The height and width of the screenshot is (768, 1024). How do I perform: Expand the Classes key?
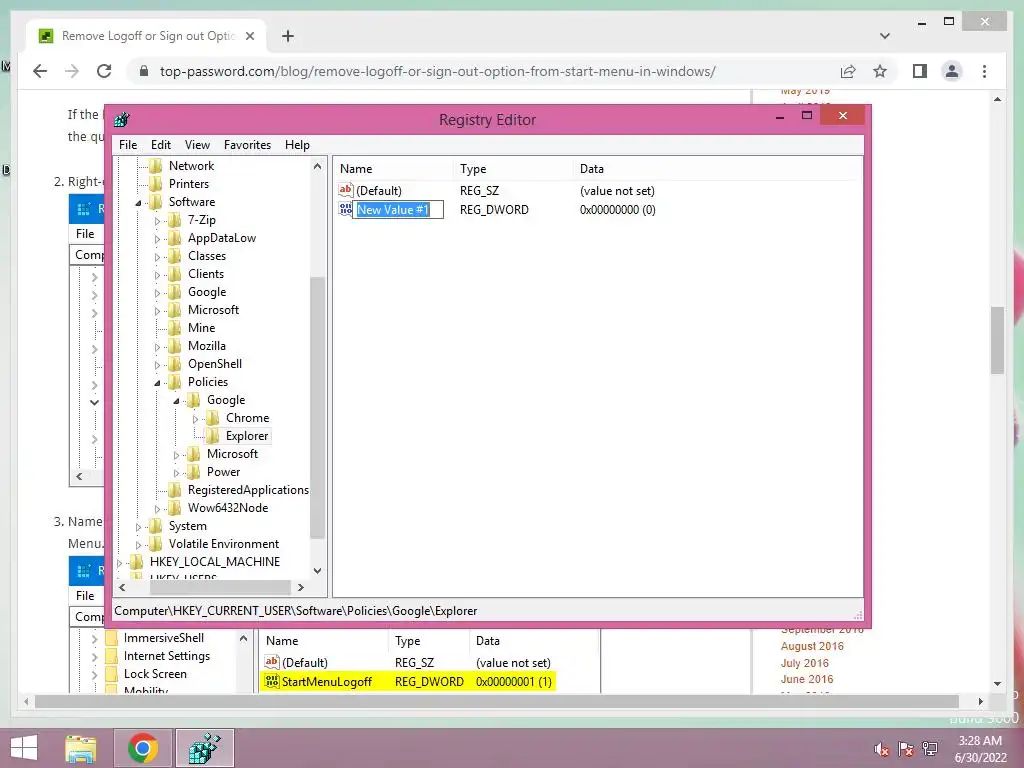(x=157, y=257)
